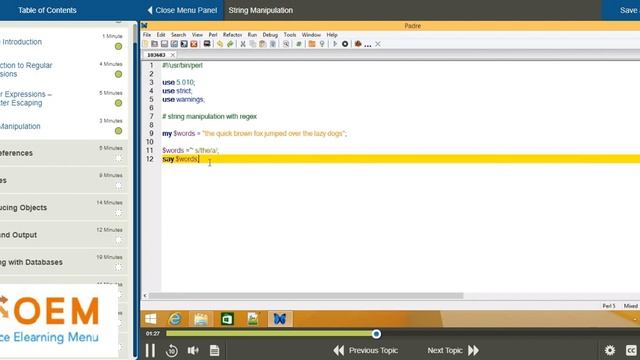Click the Save All toolbar icon
Screen dimensions: 640x360
click(184, 44)
